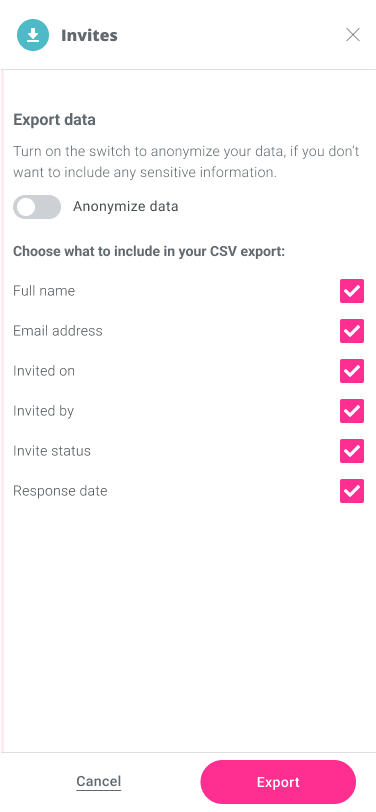Click the Cancel link
This screenshot has height=812, width=376.
[x=98, y=781]
